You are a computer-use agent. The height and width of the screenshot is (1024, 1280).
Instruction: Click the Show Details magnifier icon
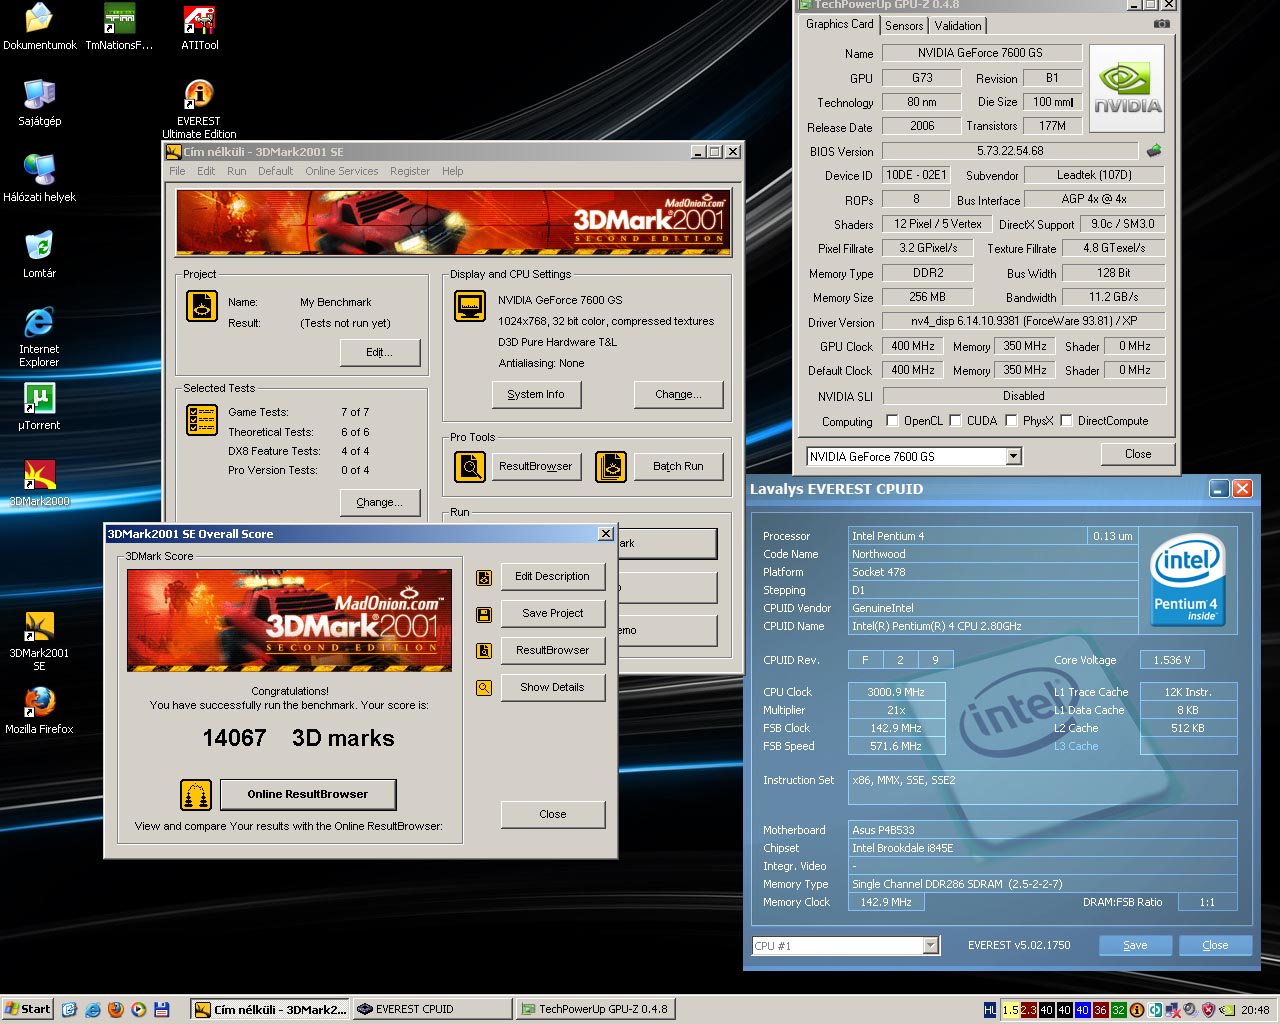coord(484,688)
